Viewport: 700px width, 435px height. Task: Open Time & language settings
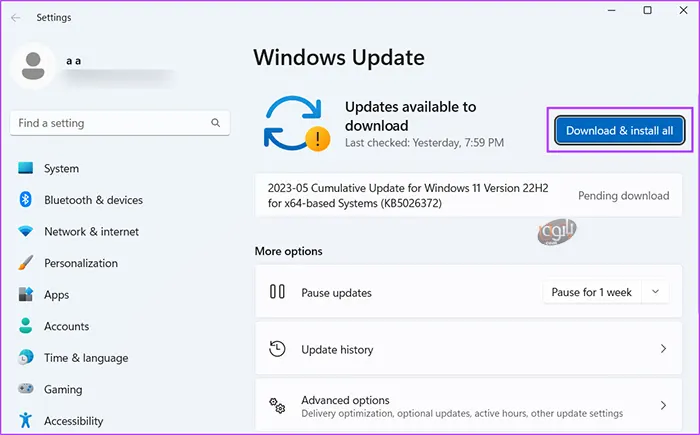click(x=86, y=358)
